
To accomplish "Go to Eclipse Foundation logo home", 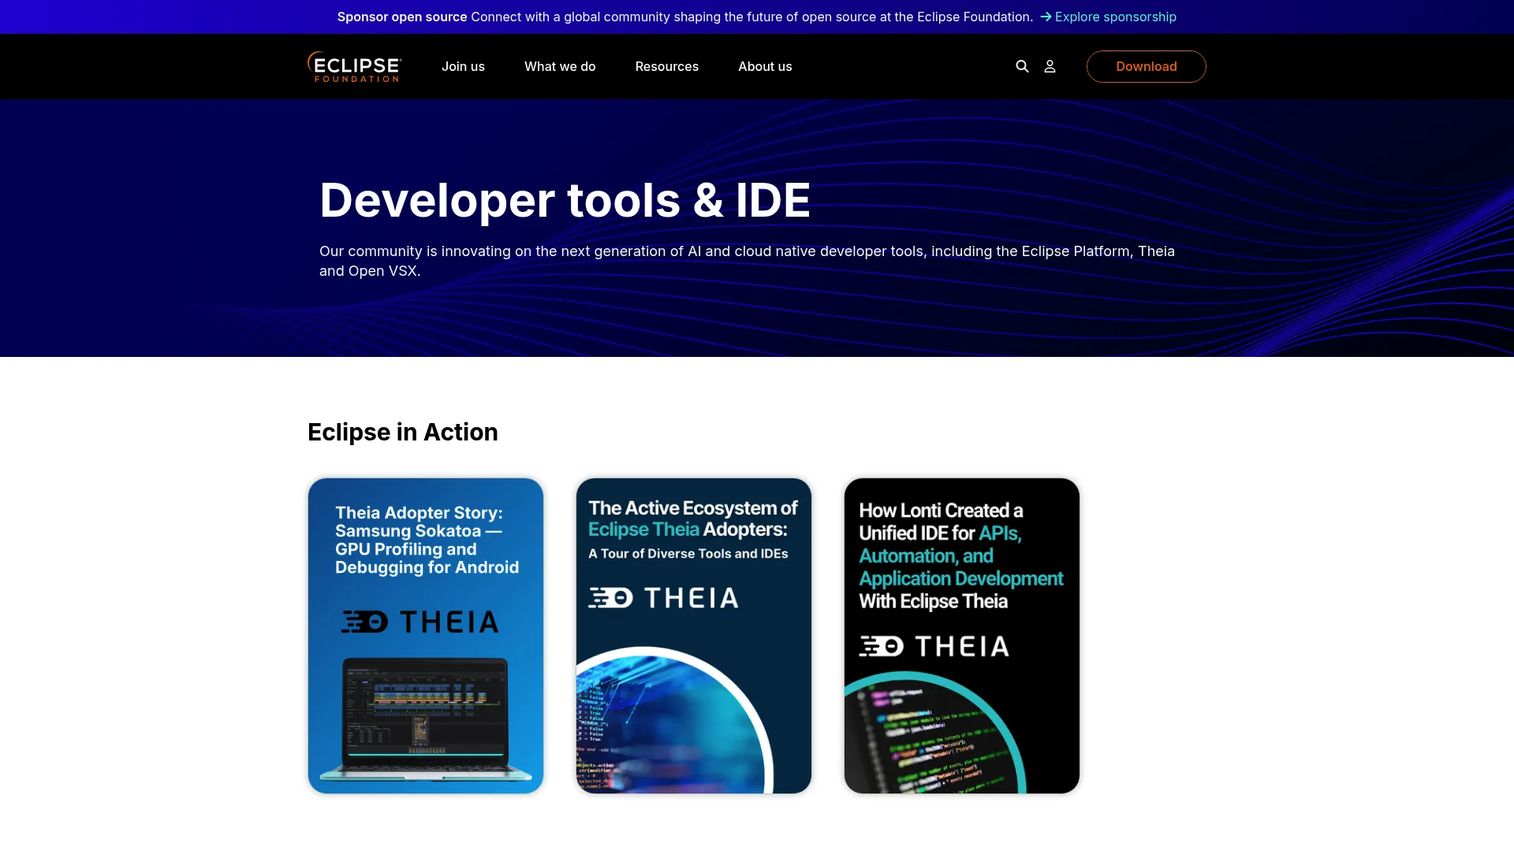I will click(x=354, y=66).
